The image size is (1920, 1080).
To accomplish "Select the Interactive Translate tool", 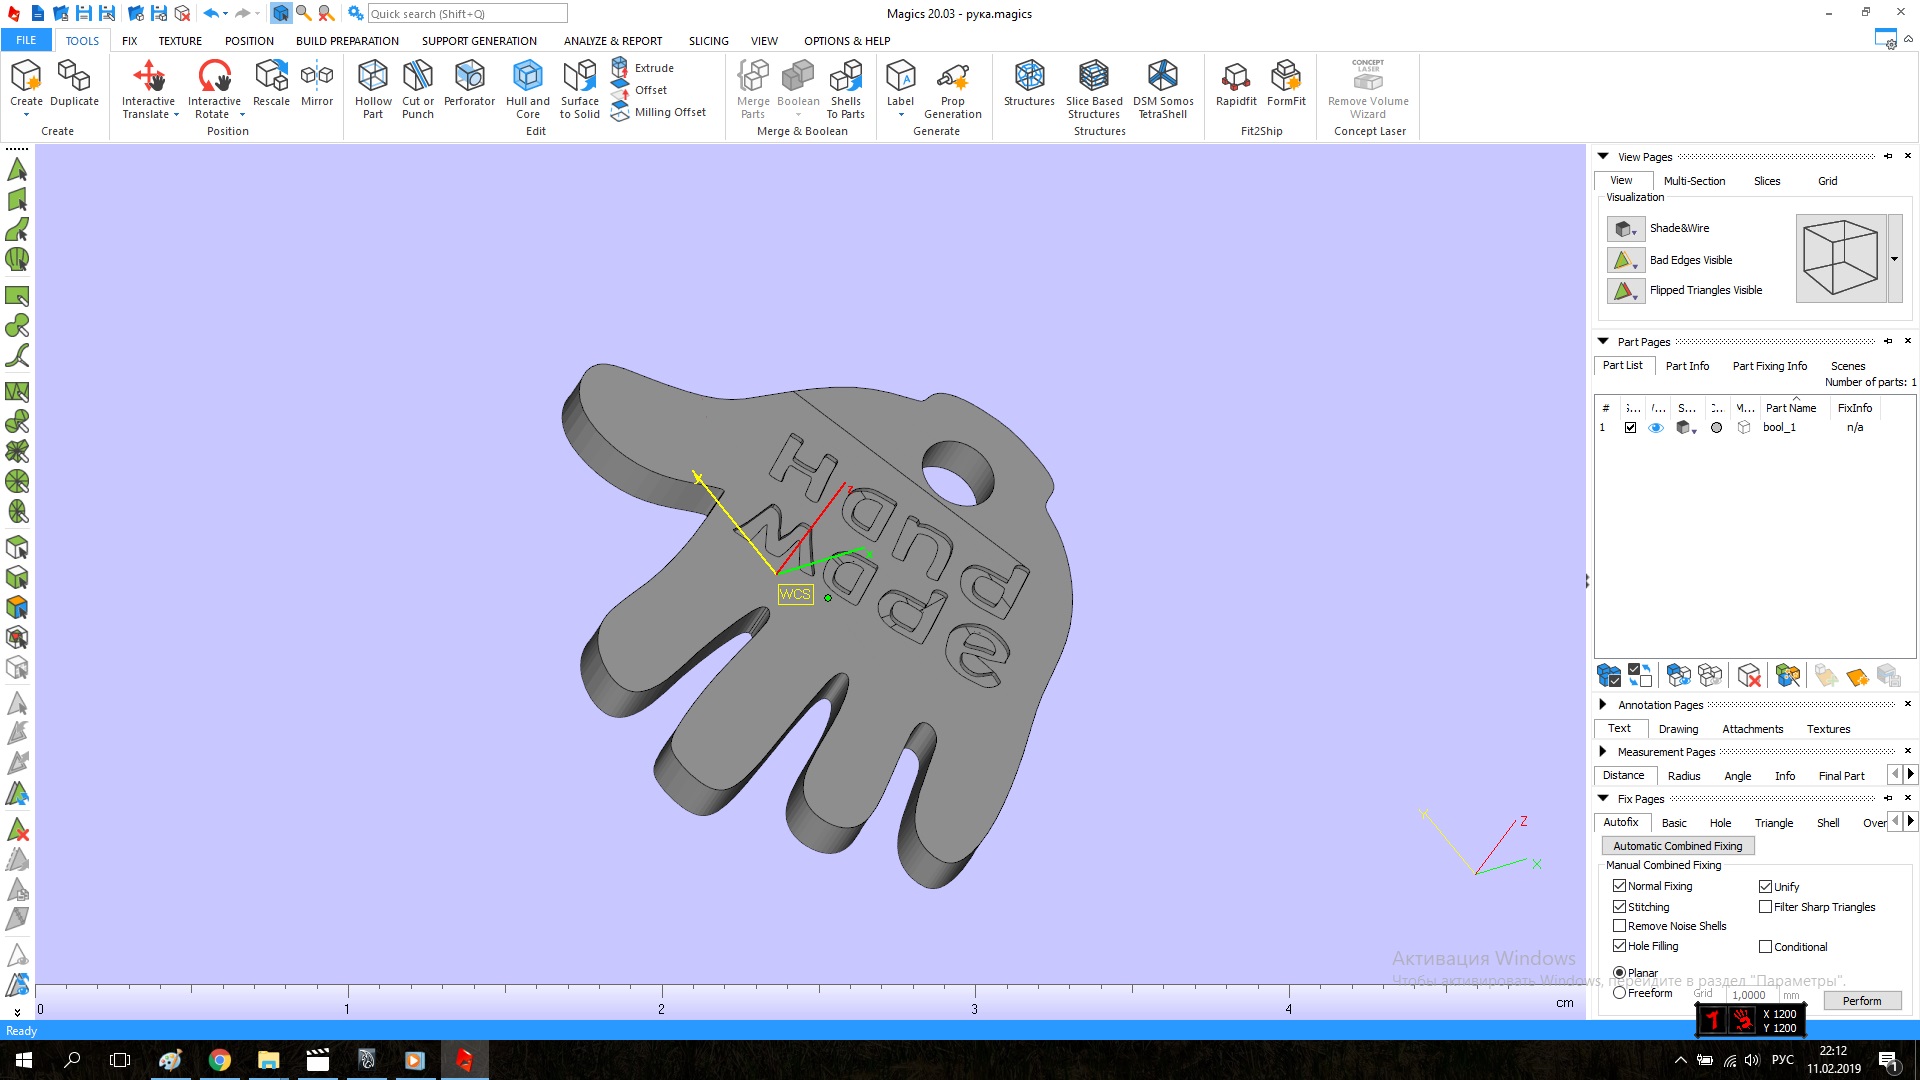I will pos(149,88).
